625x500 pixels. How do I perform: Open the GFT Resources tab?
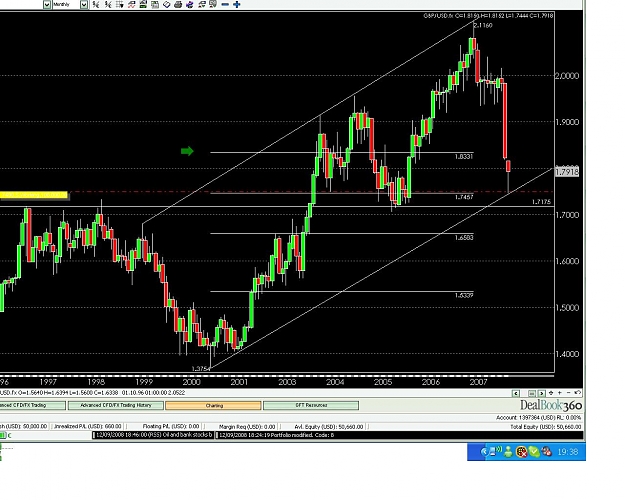pyautogui.click(x=311, y=406)
